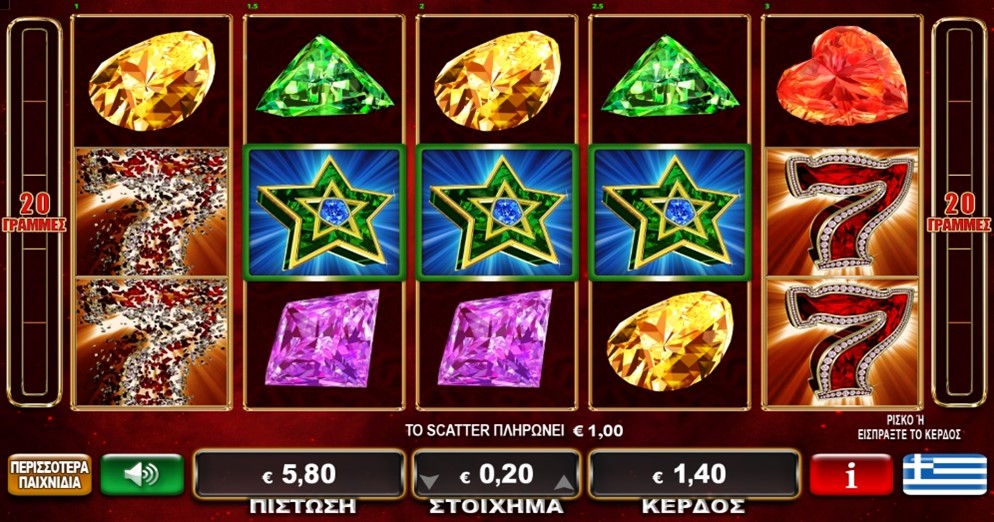Image resolution: width=994 pixels, height=522 pixels.
Task: Mute the game sound with speaker button
Action: 142,474
